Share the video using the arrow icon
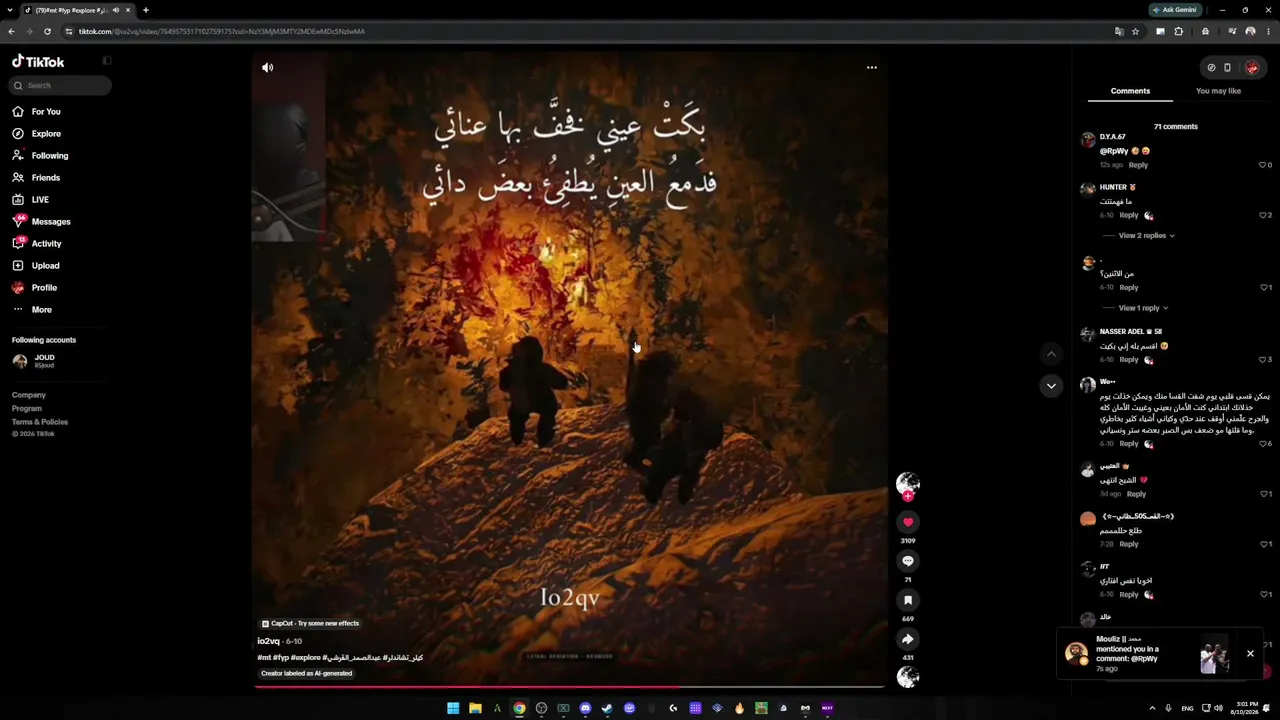The image size is (1280, 720). pos(908,639)
